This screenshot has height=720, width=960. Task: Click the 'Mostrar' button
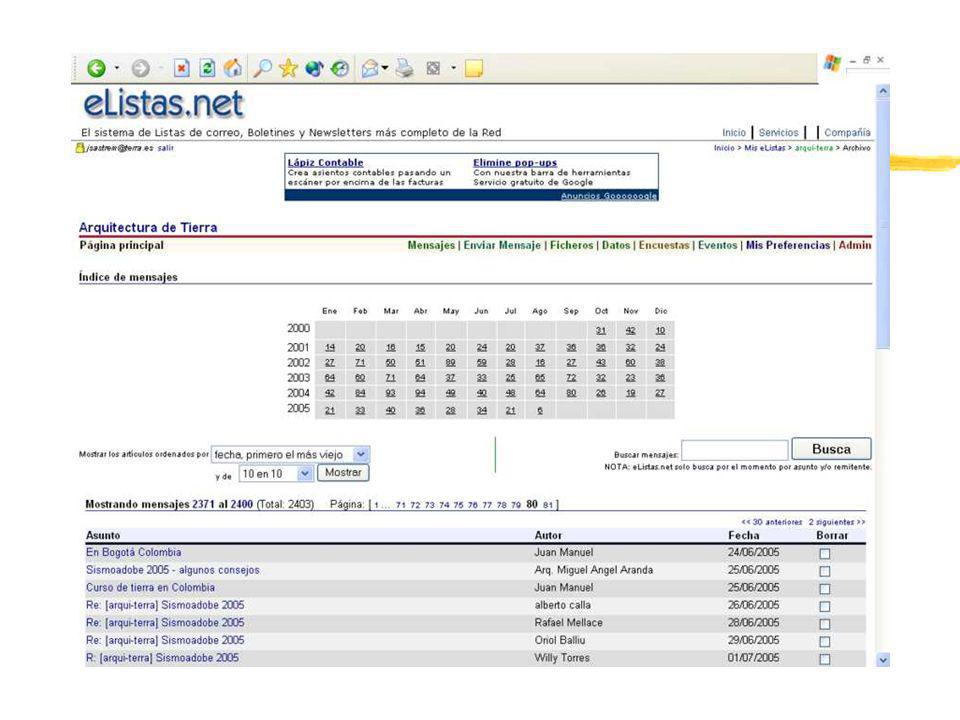343,473
